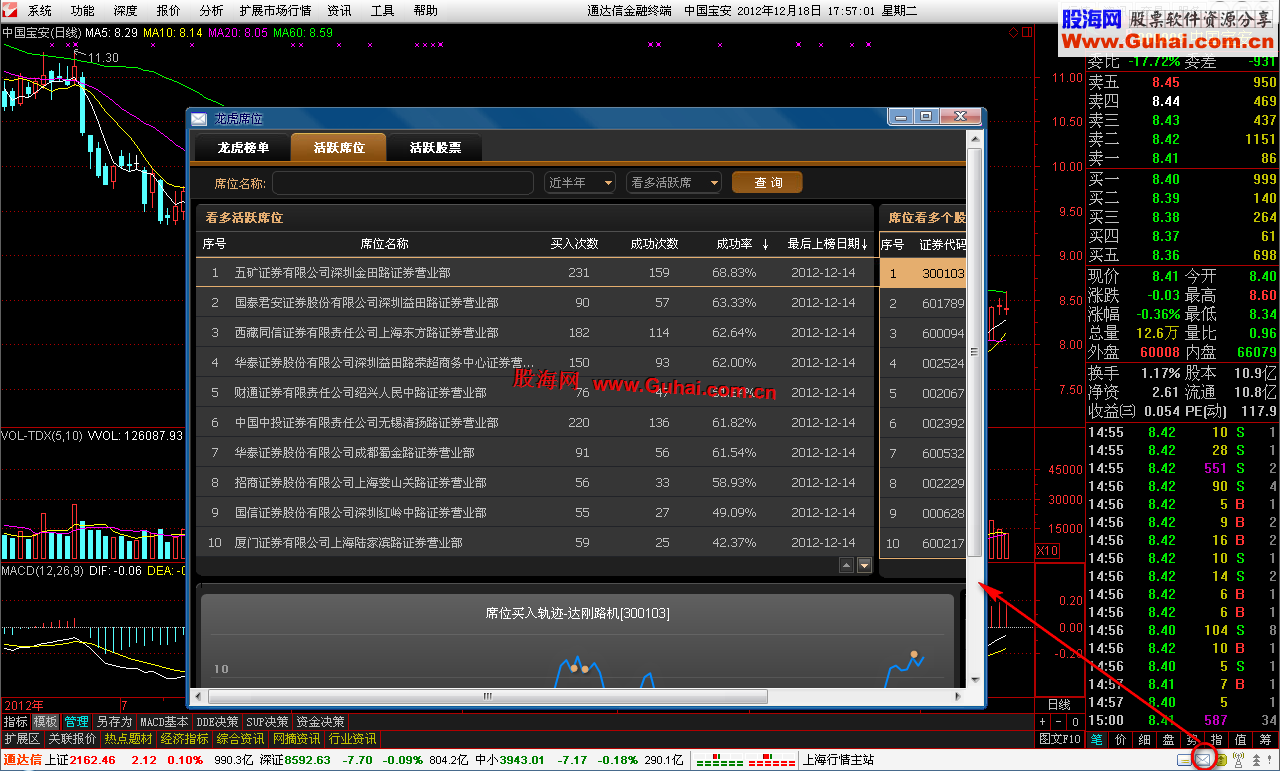Click the table scroll-down arrow button
Viewport: 1280px width, 771px height.
pyautogui.click(x=864, y=565)
